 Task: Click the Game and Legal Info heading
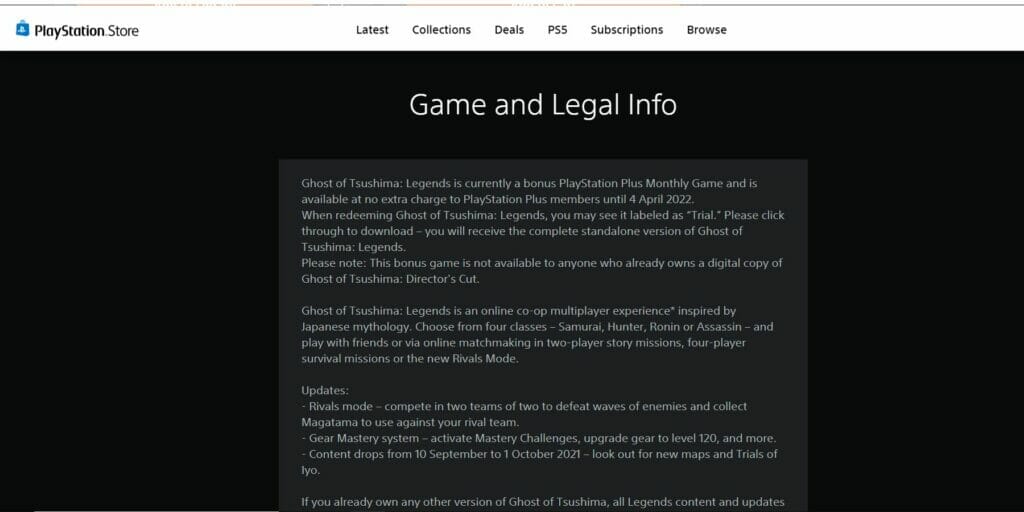pos(543,104)
